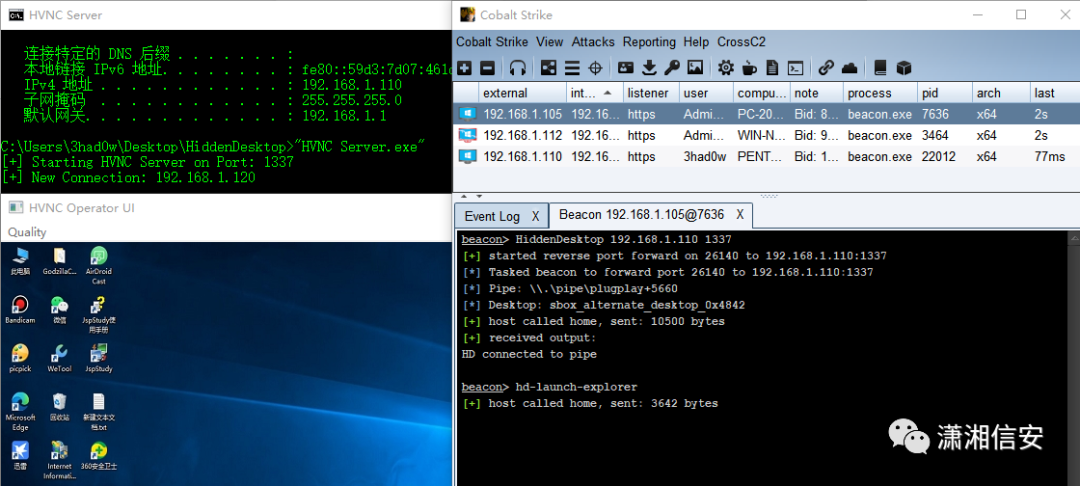Open the help book icon in toolbar
The width and height of the screenshot is (1080, 486).
880,67
